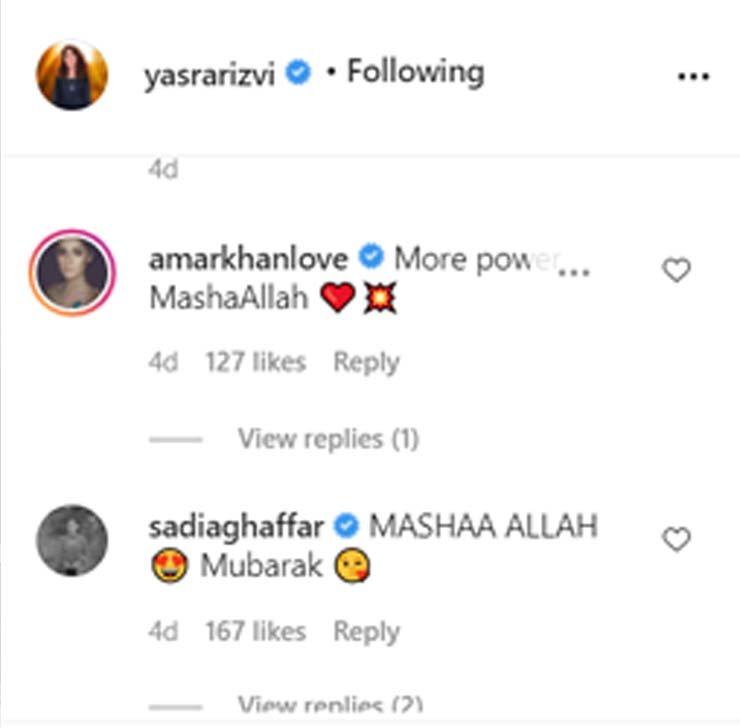Reply to sadiaghaffar's comment
Image resolution: width=740 pixels, height=728 pixels.
pyautogui.click(x=367, y=631)
